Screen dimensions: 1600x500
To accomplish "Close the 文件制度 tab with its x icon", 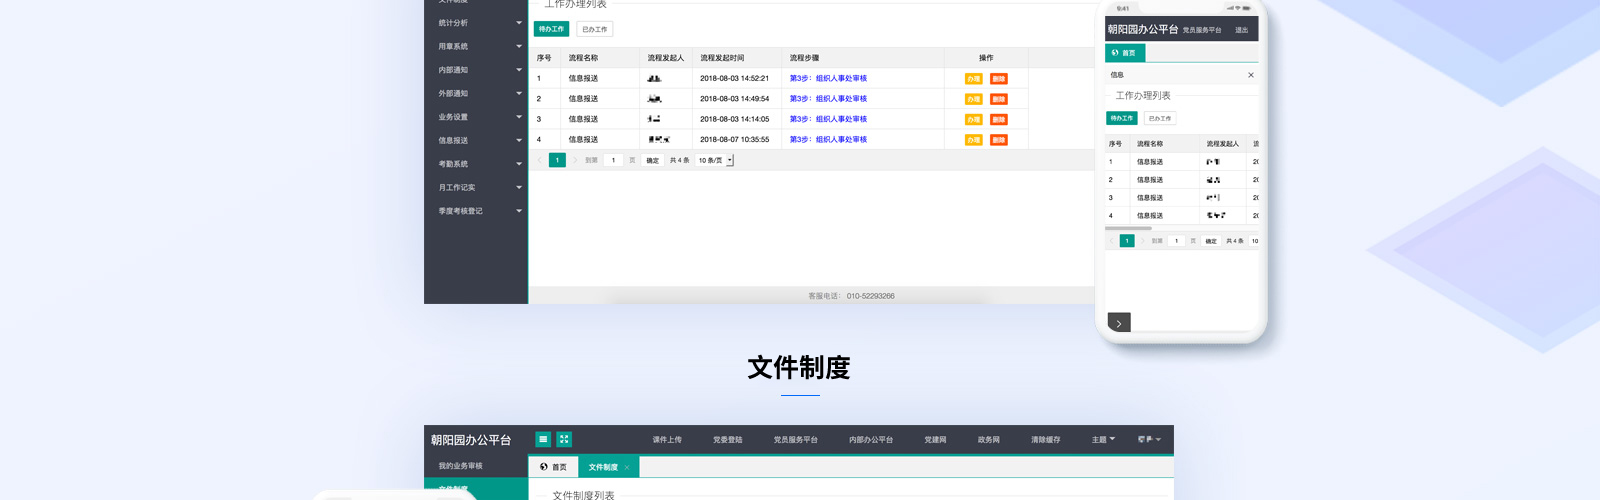I will coord(627,468).
